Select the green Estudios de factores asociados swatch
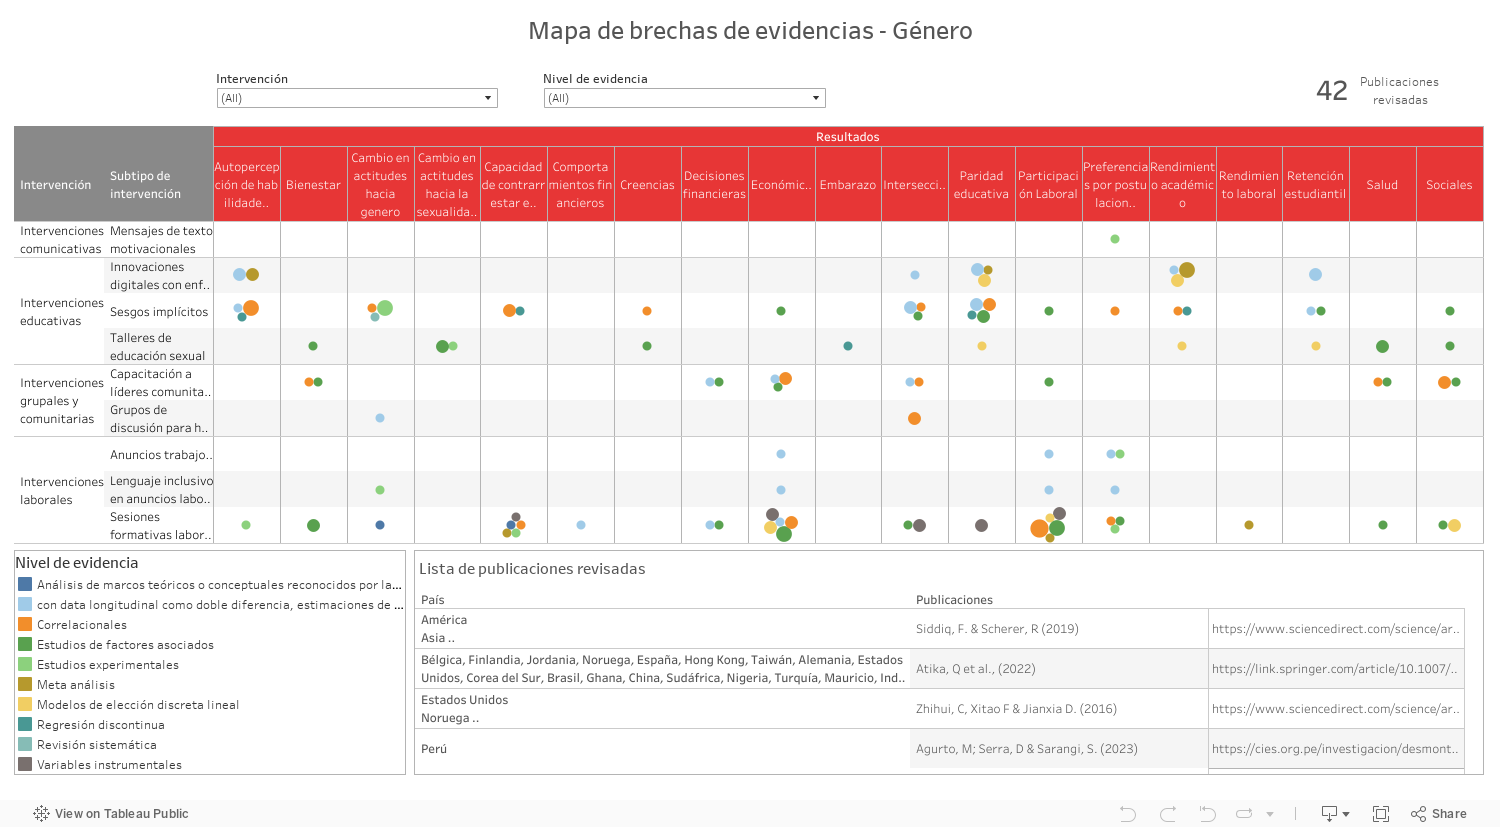The image size is (1500, 827). pyautogui.click(x=25, y=644)
